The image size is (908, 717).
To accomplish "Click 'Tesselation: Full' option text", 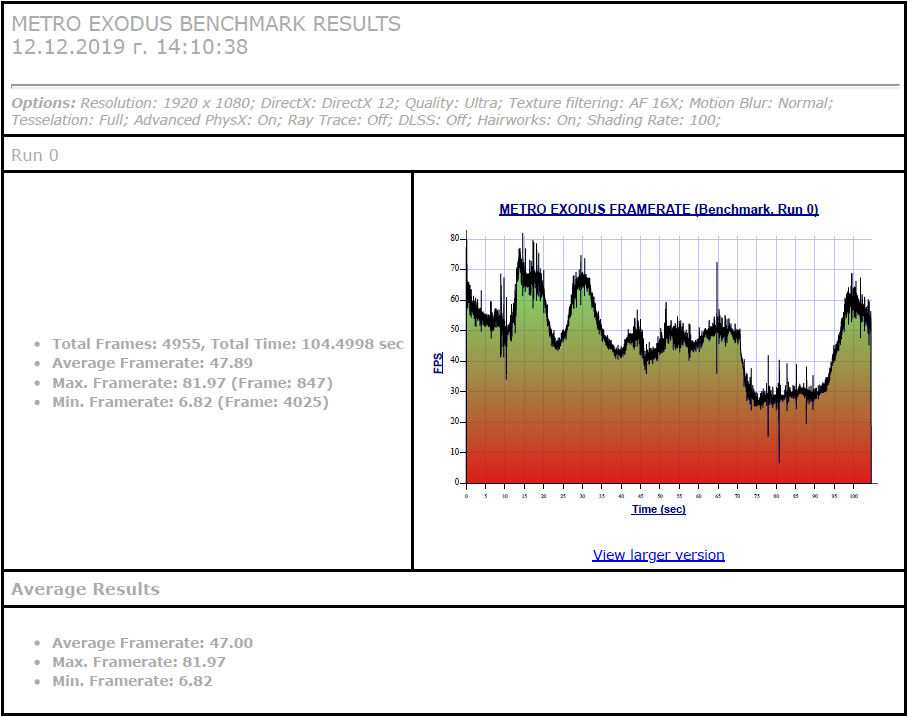I will pyautogui.click(x=67, y=120).
